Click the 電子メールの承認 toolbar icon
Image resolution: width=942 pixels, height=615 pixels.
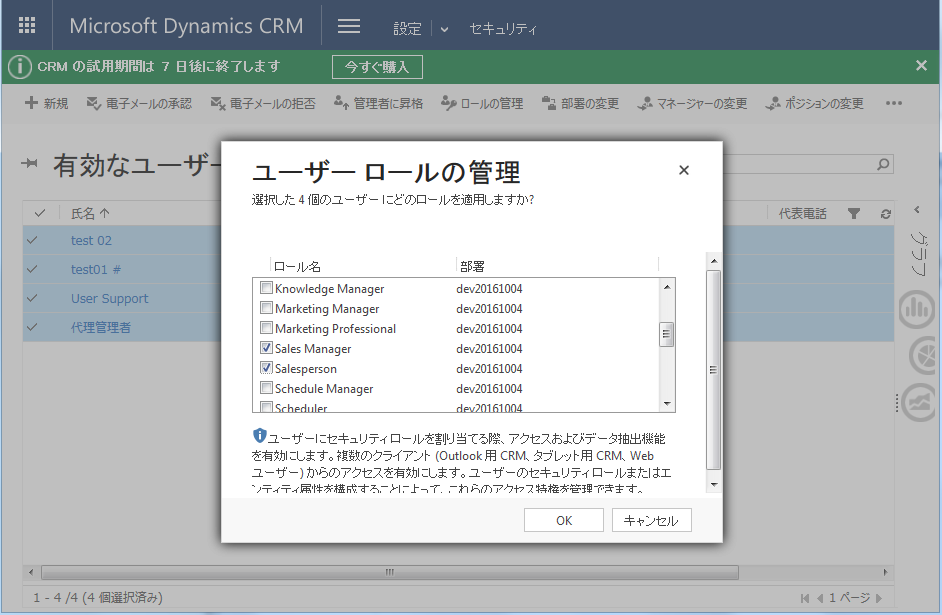(94, 103)
